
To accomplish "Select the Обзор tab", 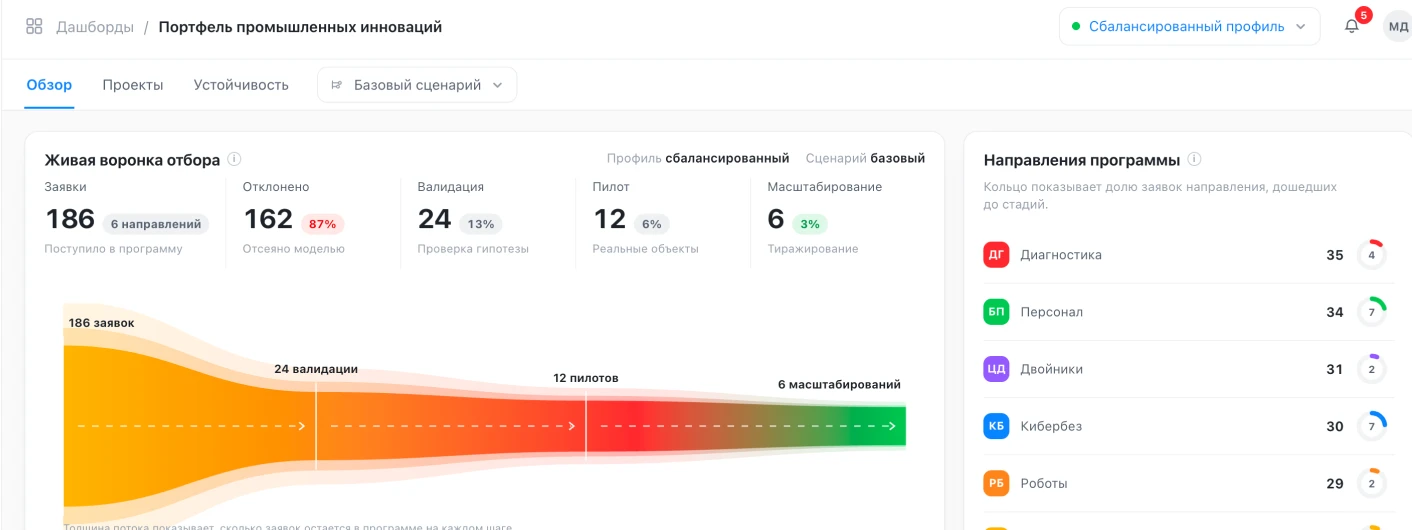I will 49,85.
